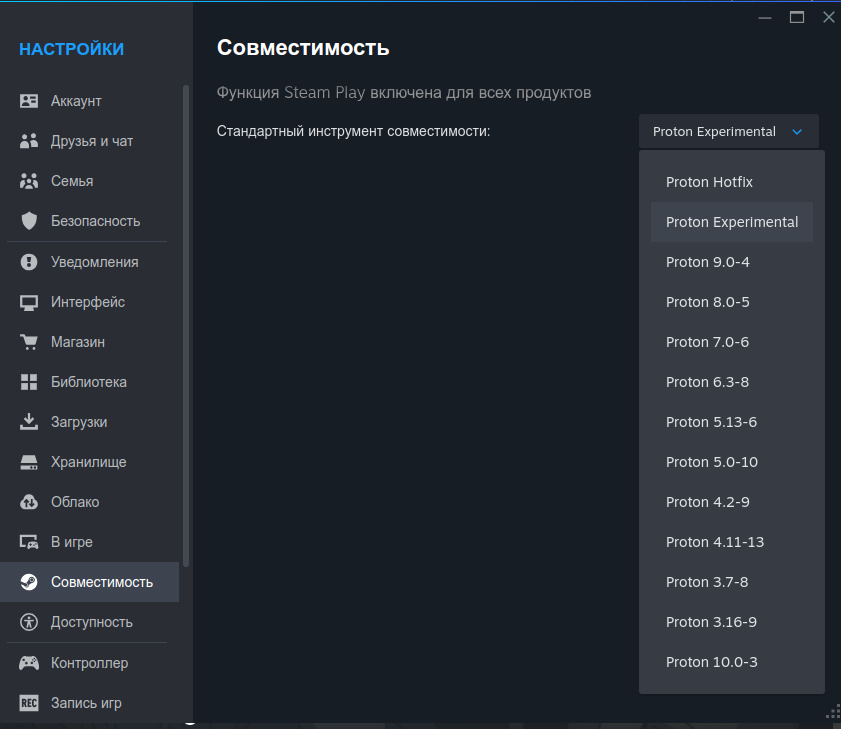Viewport: 841px width, 729px height.
Task: Open the Store shopping cart icon
Action: [x=30, y=342]
